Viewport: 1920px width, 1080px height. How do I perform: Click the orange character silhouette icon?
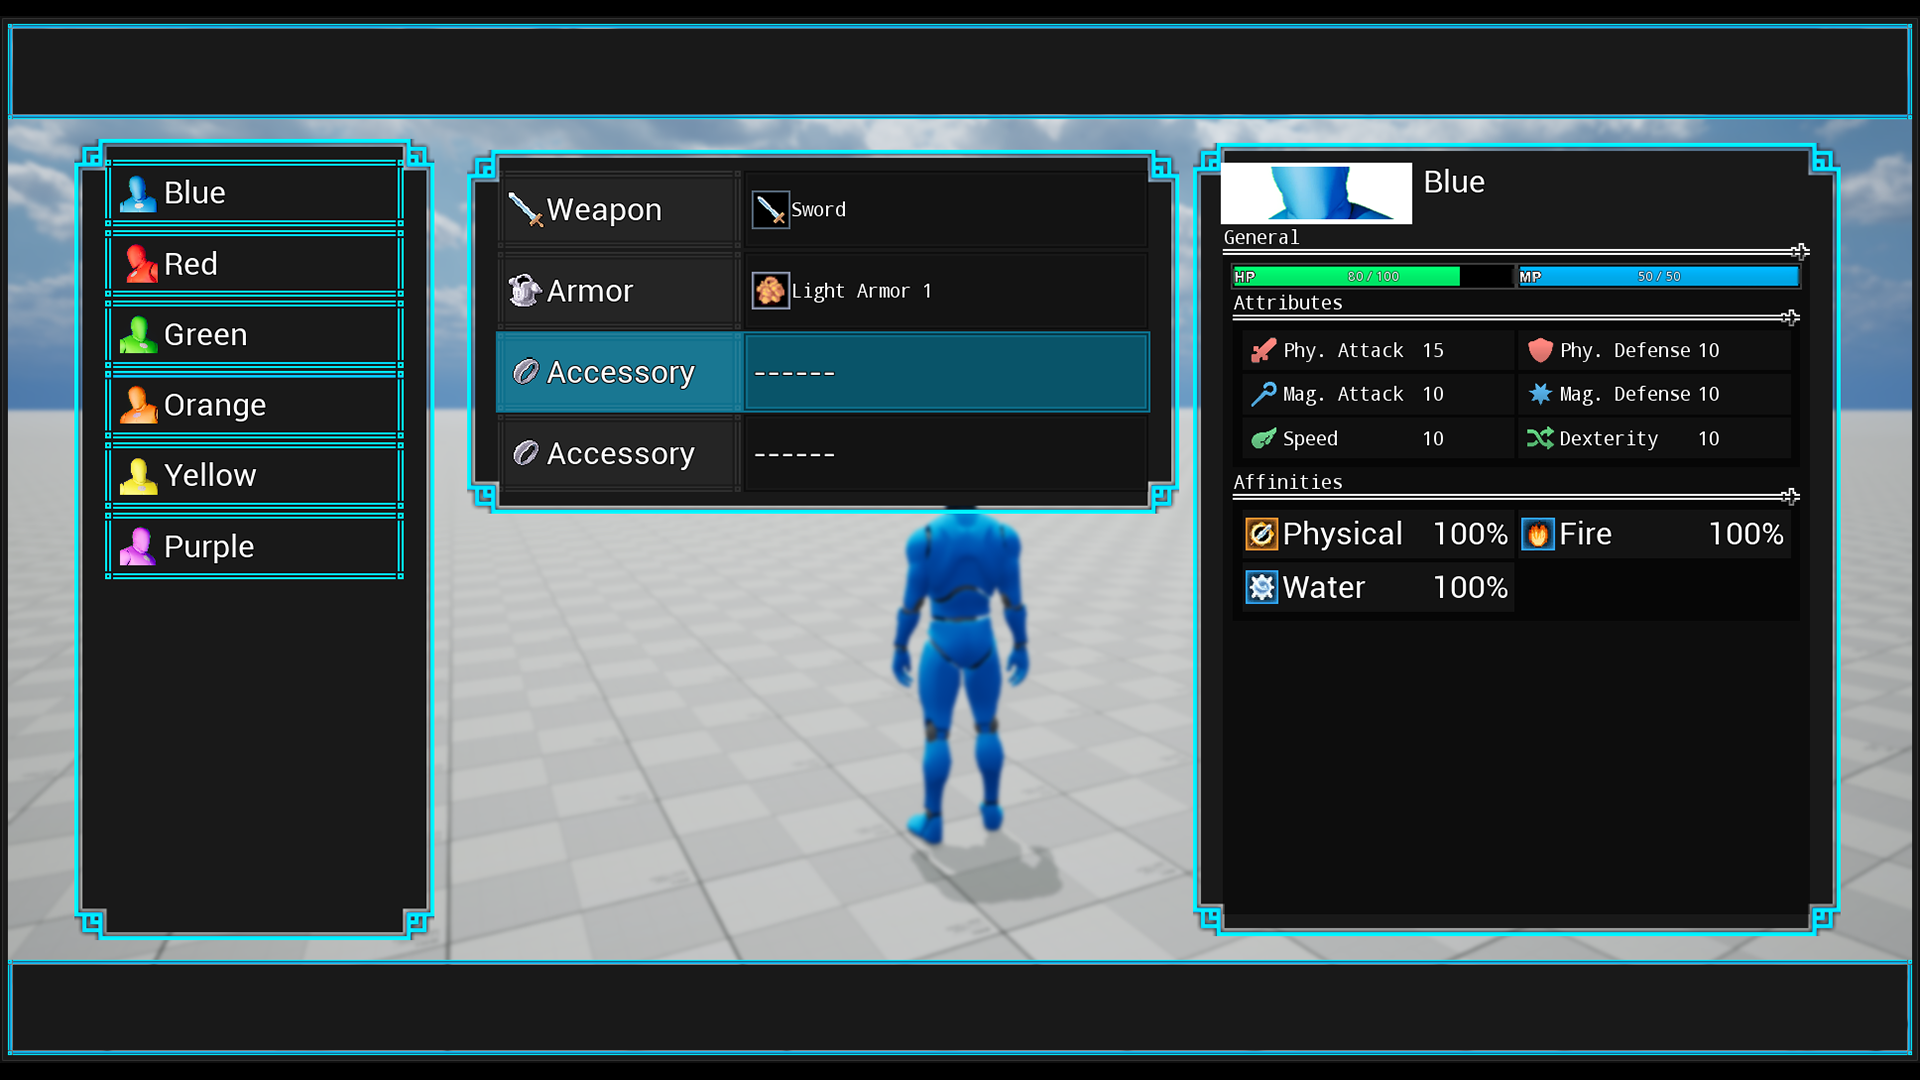click(139, 405)
